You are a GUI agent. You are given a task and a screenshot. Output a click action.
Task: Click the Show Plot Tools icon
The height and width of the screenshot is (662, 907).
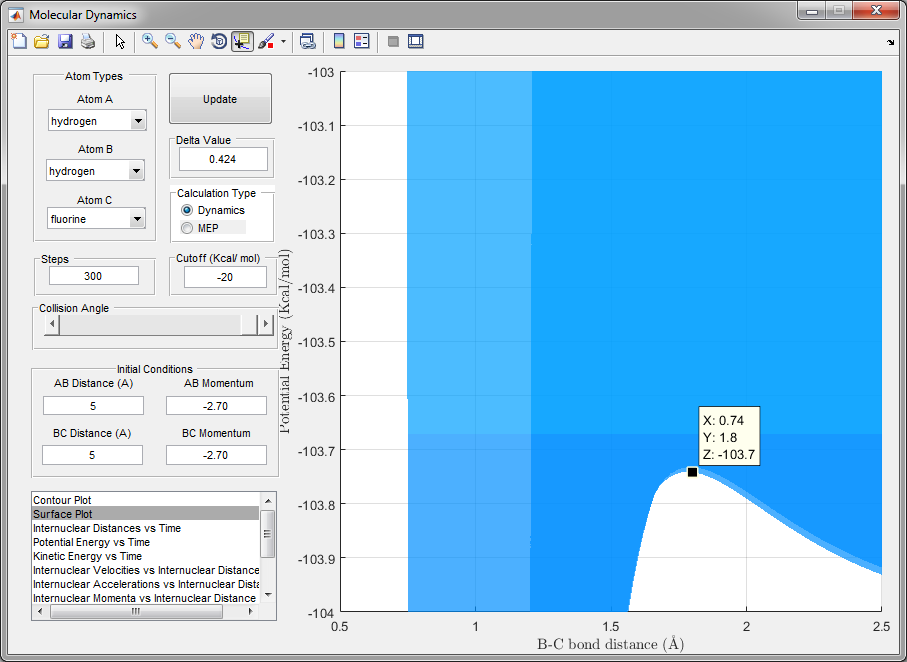pos(415,41)
